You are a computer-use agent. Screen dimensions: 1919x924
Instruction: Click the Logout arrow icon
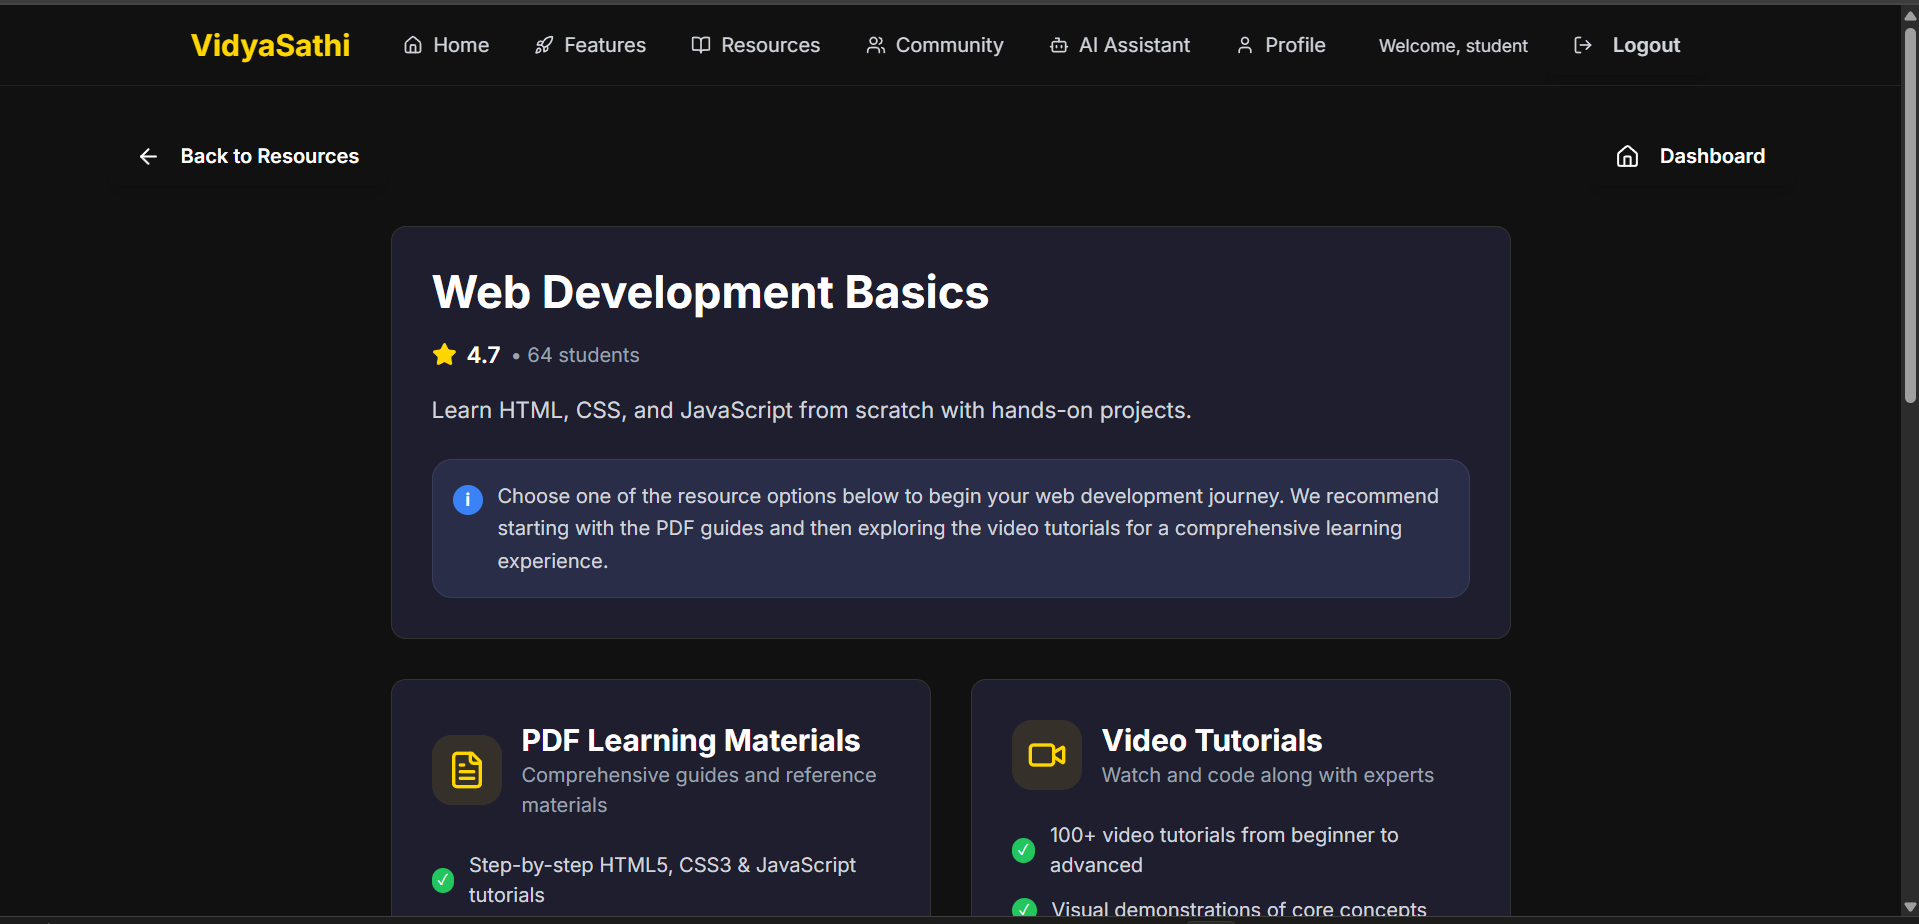point(1583,45)
